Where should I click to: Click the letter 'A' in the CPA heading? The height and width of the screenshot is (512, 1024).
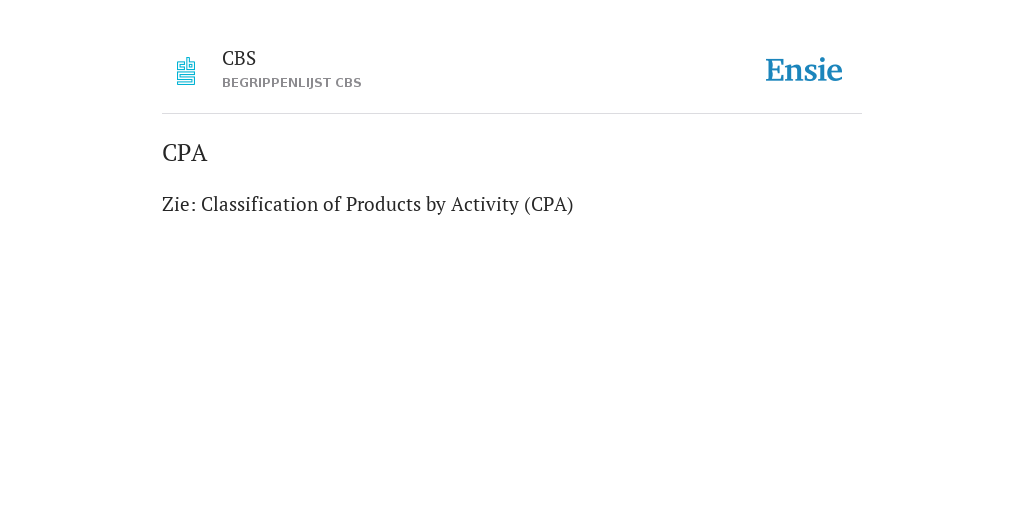200,153
